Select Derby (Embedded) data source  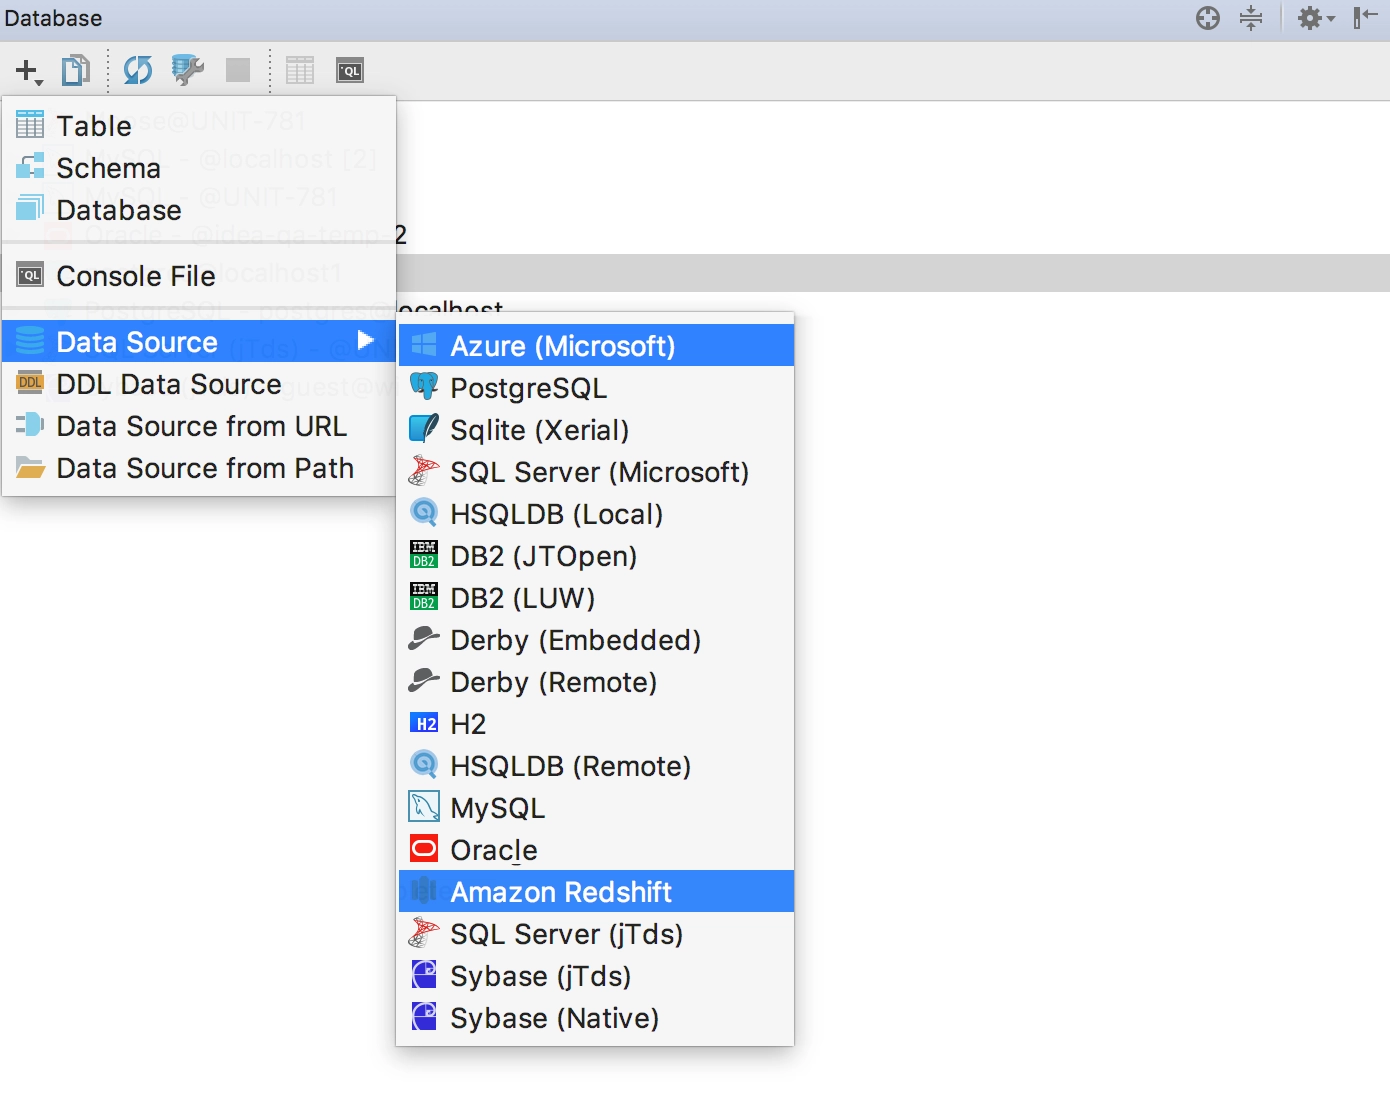point(596,640)
